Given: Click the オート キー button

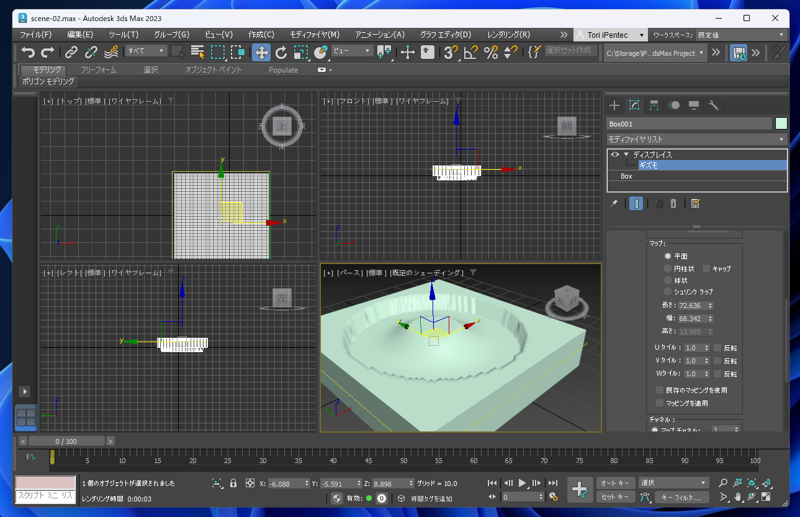Looking at the screenshot, I should tap(615, 483).
